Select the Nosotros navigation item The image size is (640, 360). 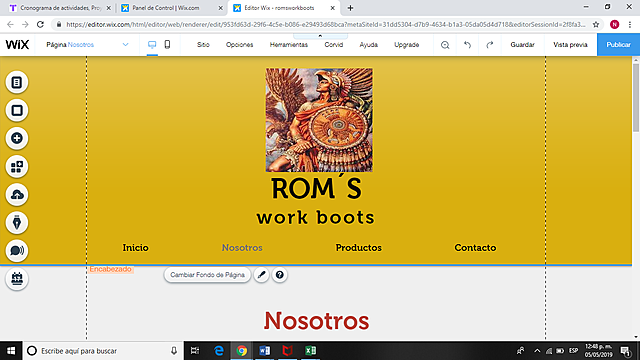point(242,248)
